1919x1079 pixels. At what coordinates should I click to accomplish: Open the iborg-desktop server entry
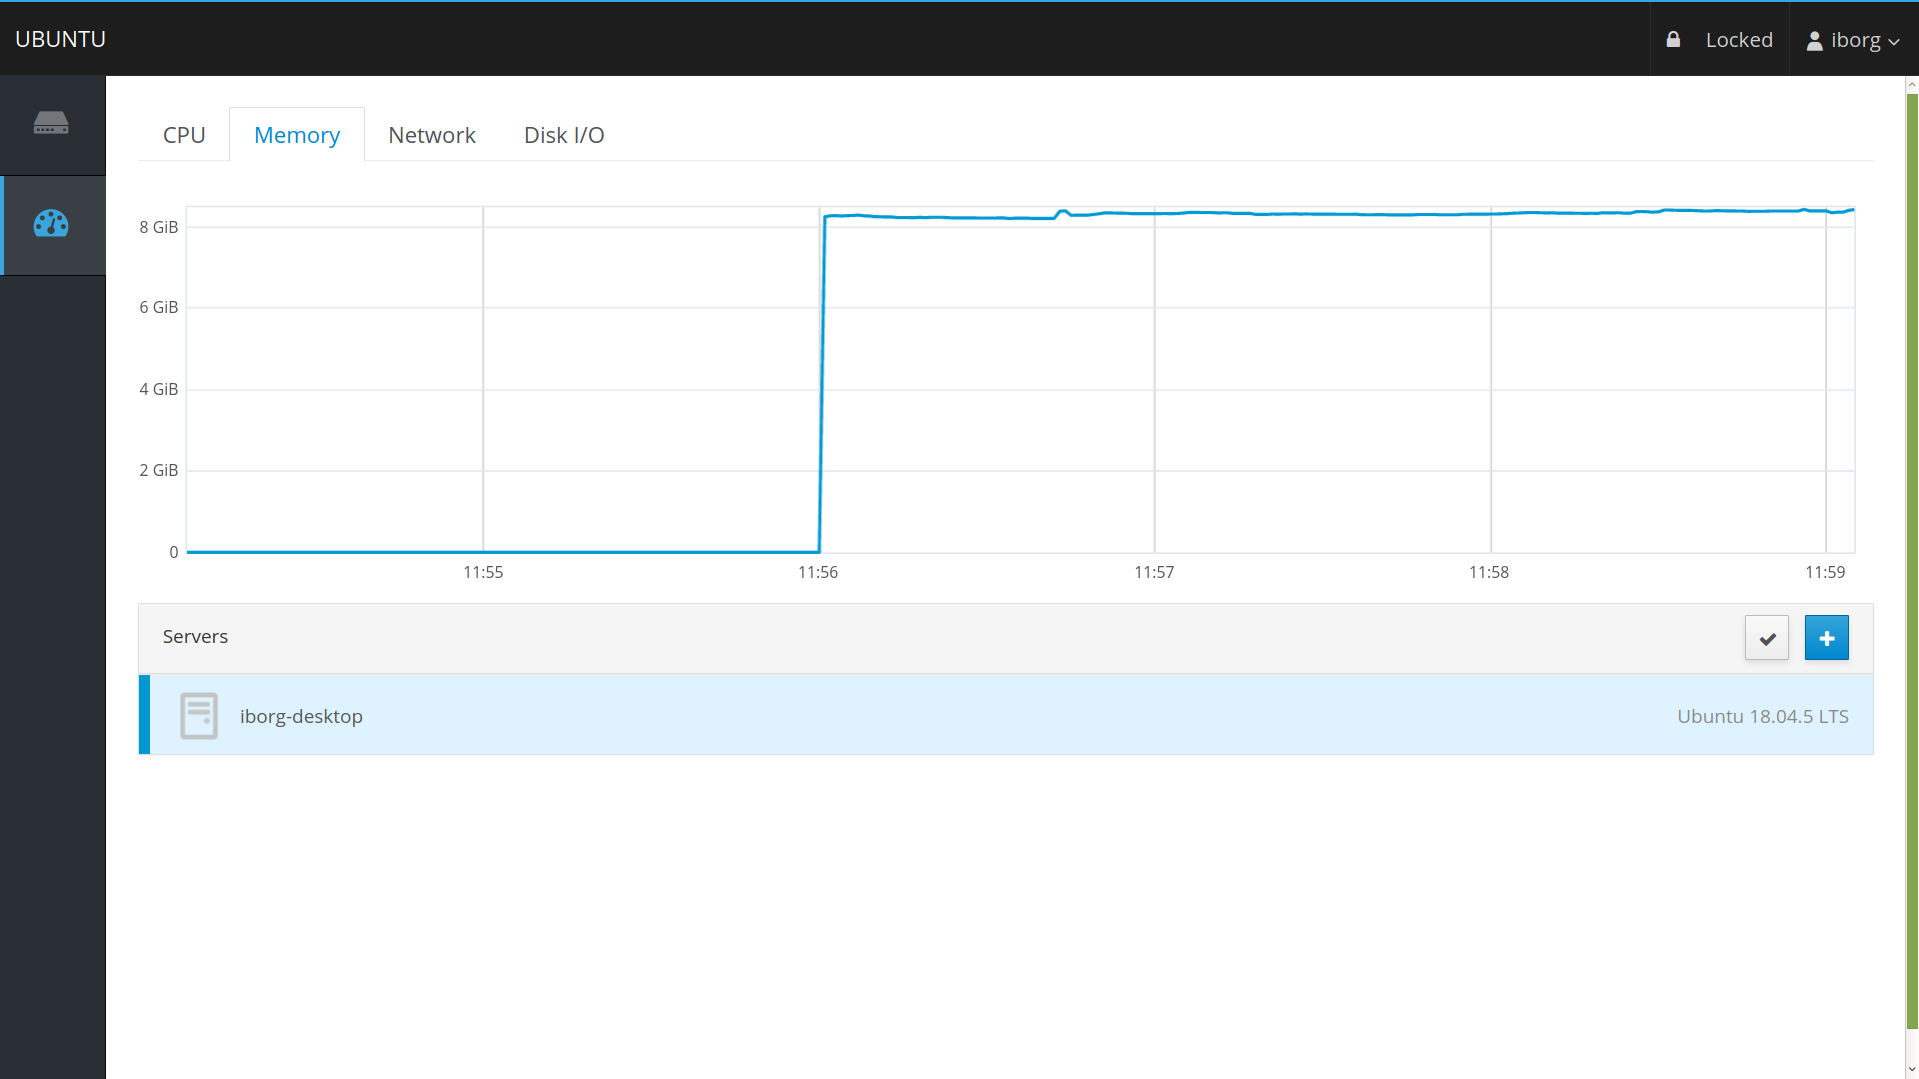301,715
